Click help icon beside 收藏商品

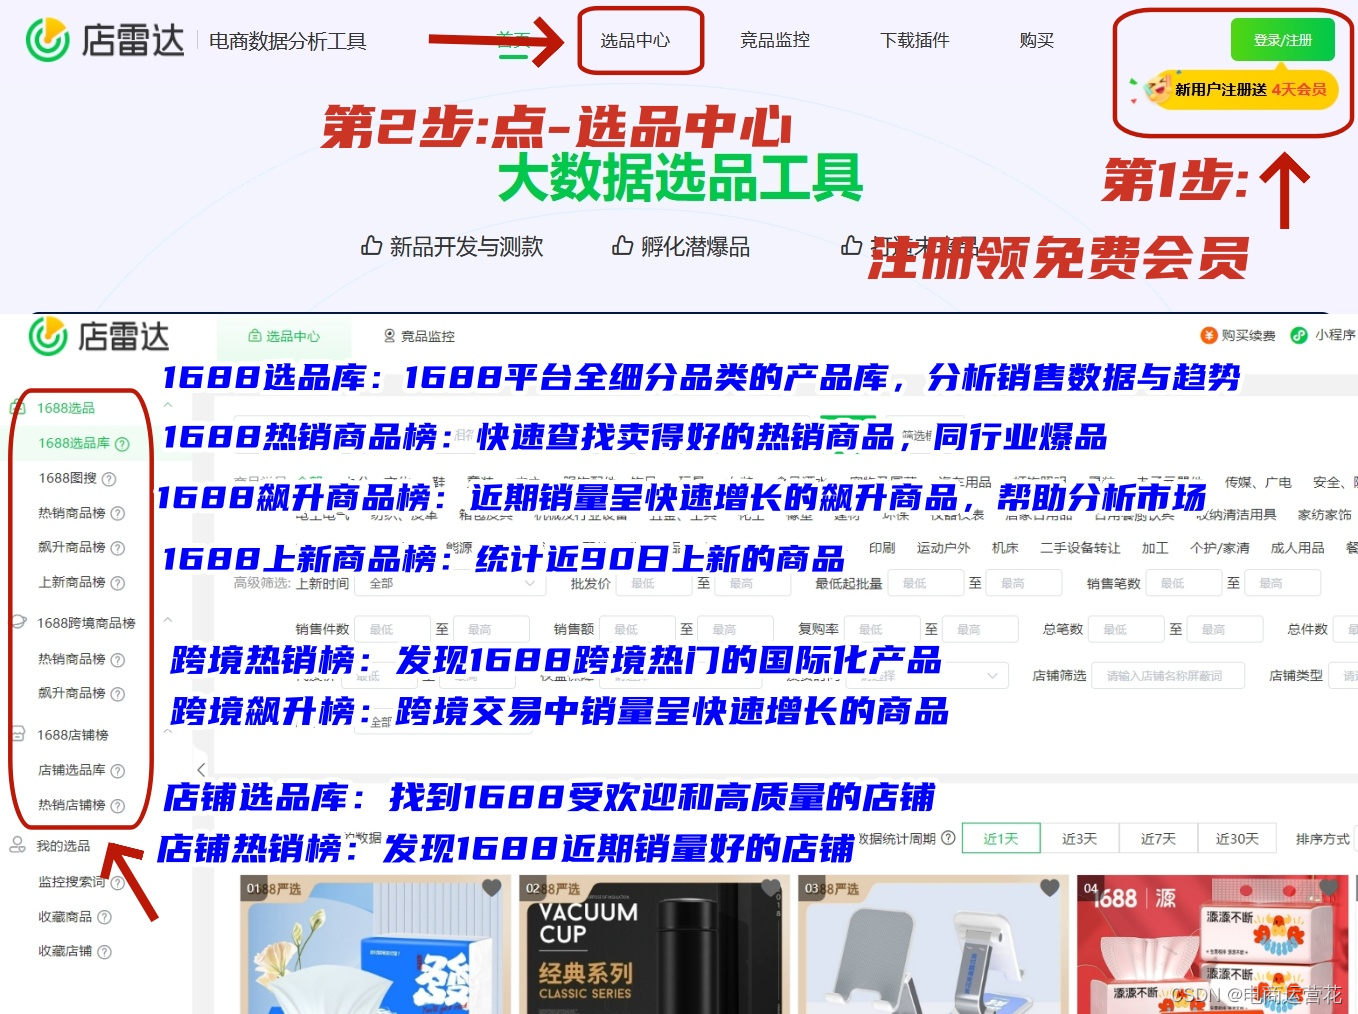pyautogui.click(x=104, y=917)
